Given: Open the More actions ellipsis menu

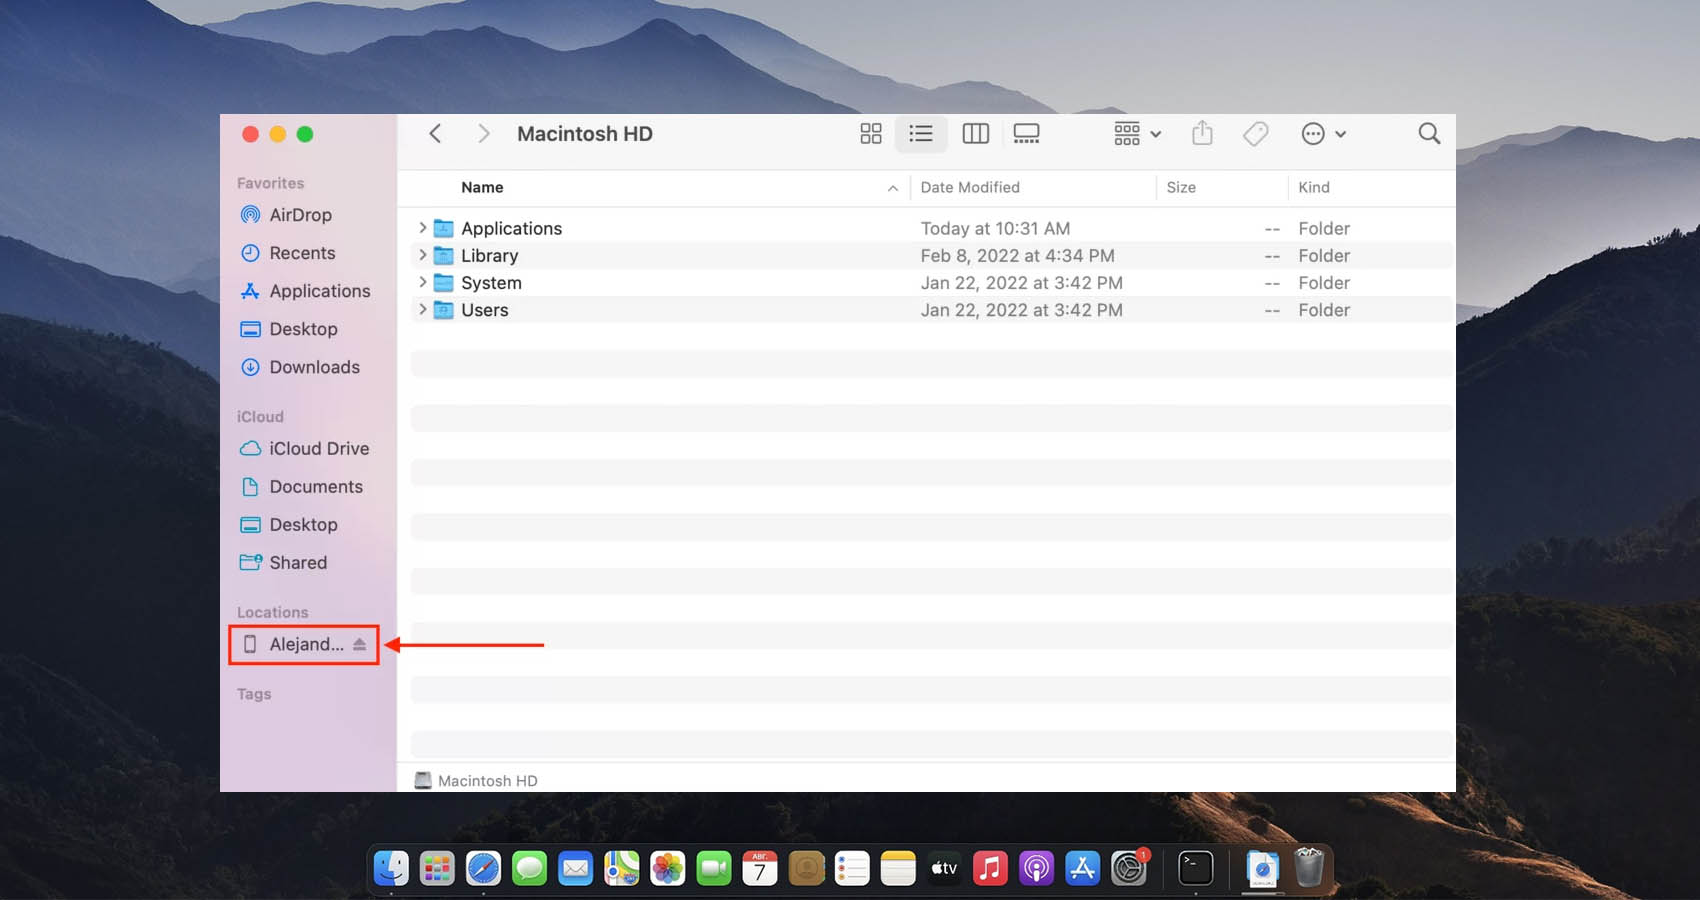Looking at the screenshot, I should [1323, 134].
